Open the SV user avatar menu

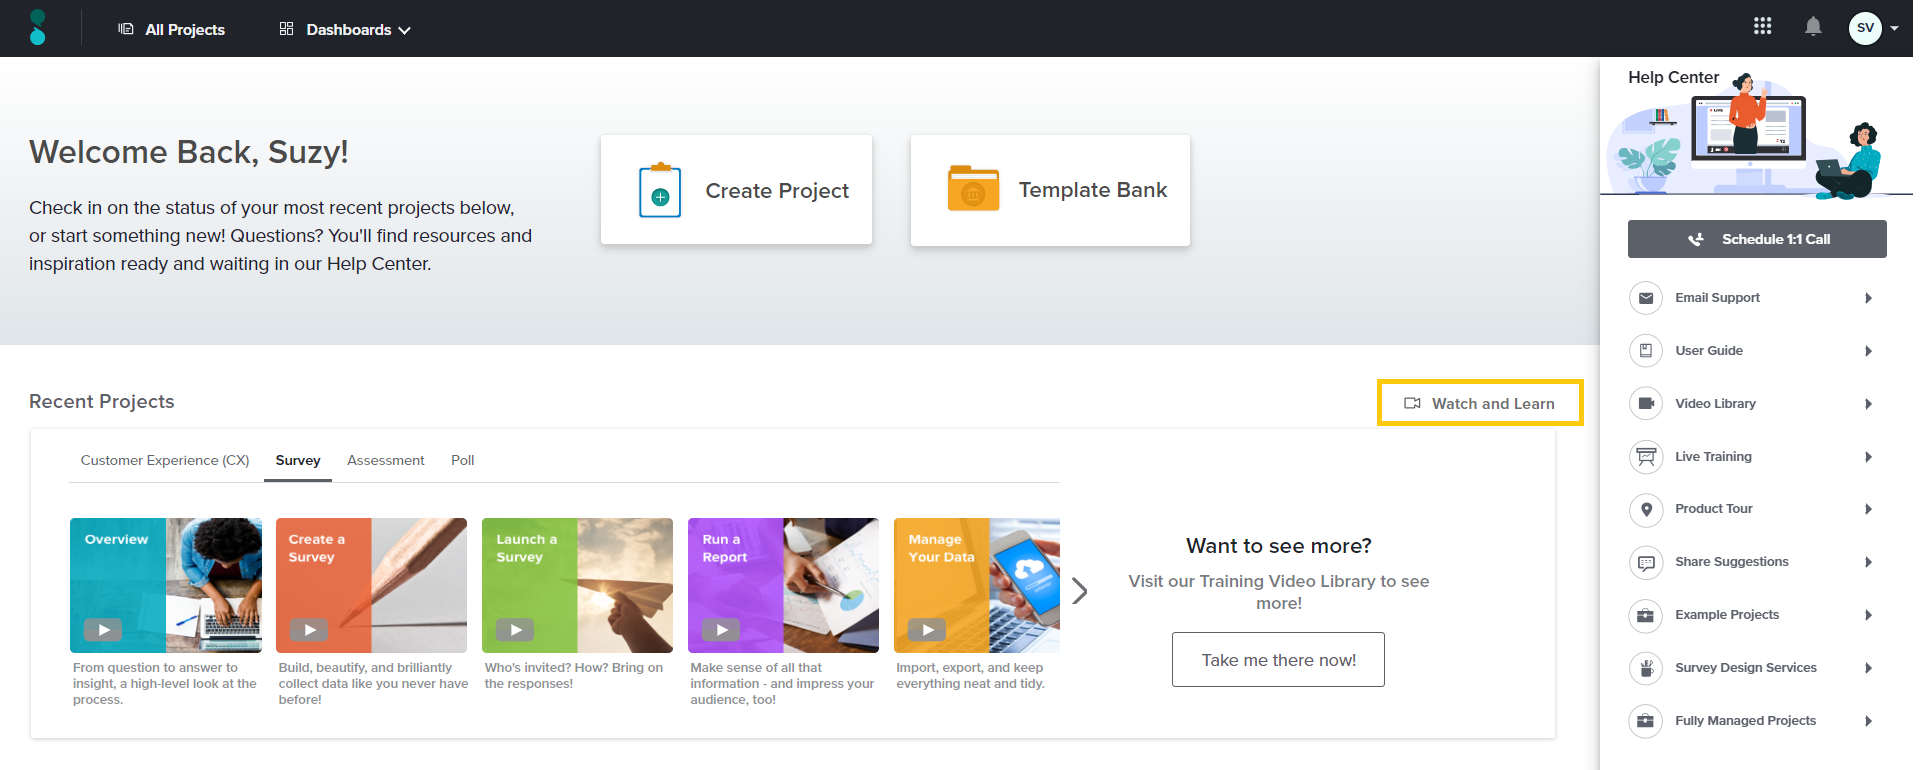click(x=1865, y=28)
